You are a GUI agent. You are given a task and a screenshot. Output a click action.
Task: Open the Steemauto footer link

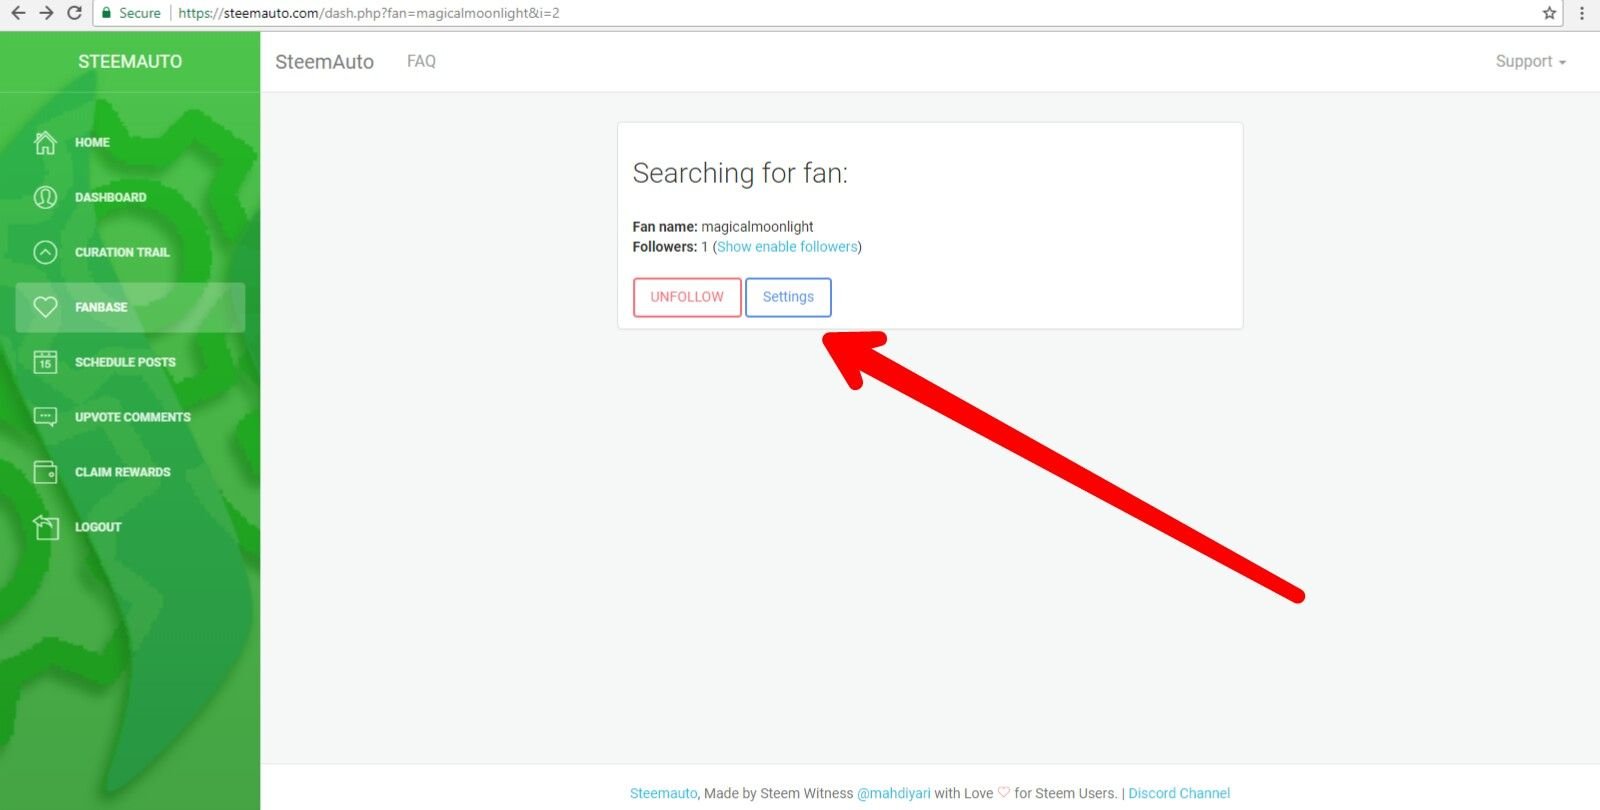663,793
